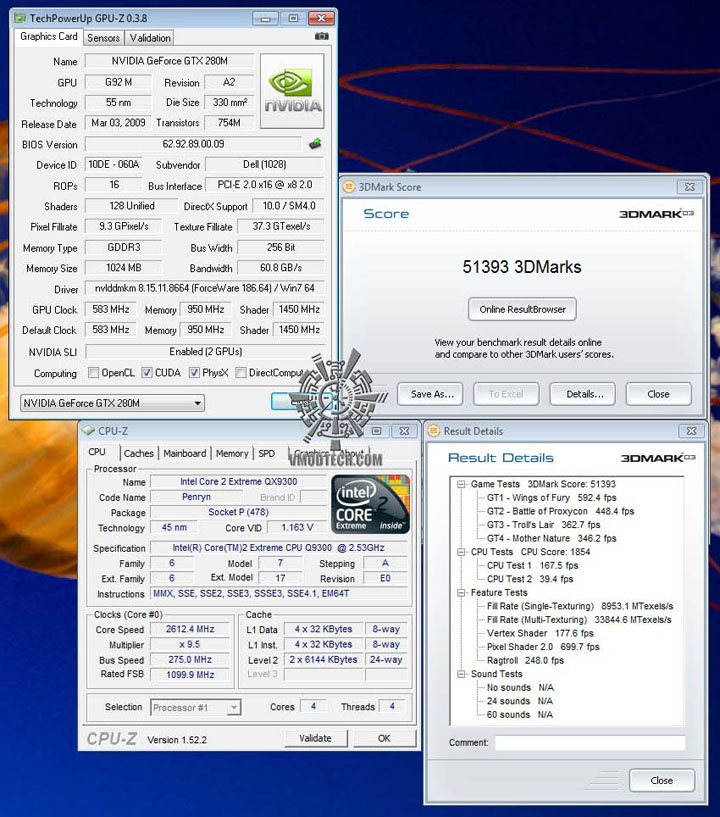Toggle the CUDA checkbox
The height and width of the screenshot is (817, 720).
[x=147, y=373]
